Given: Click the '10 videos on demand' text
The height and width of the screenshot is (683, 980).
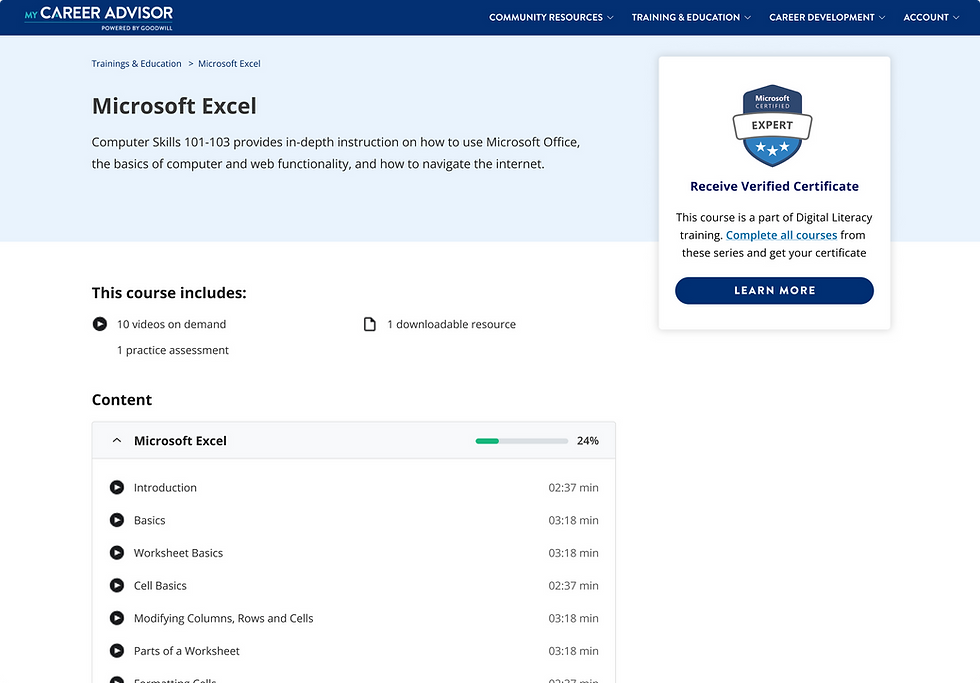Looking at the screenshot, I should (x=171, y=324).
